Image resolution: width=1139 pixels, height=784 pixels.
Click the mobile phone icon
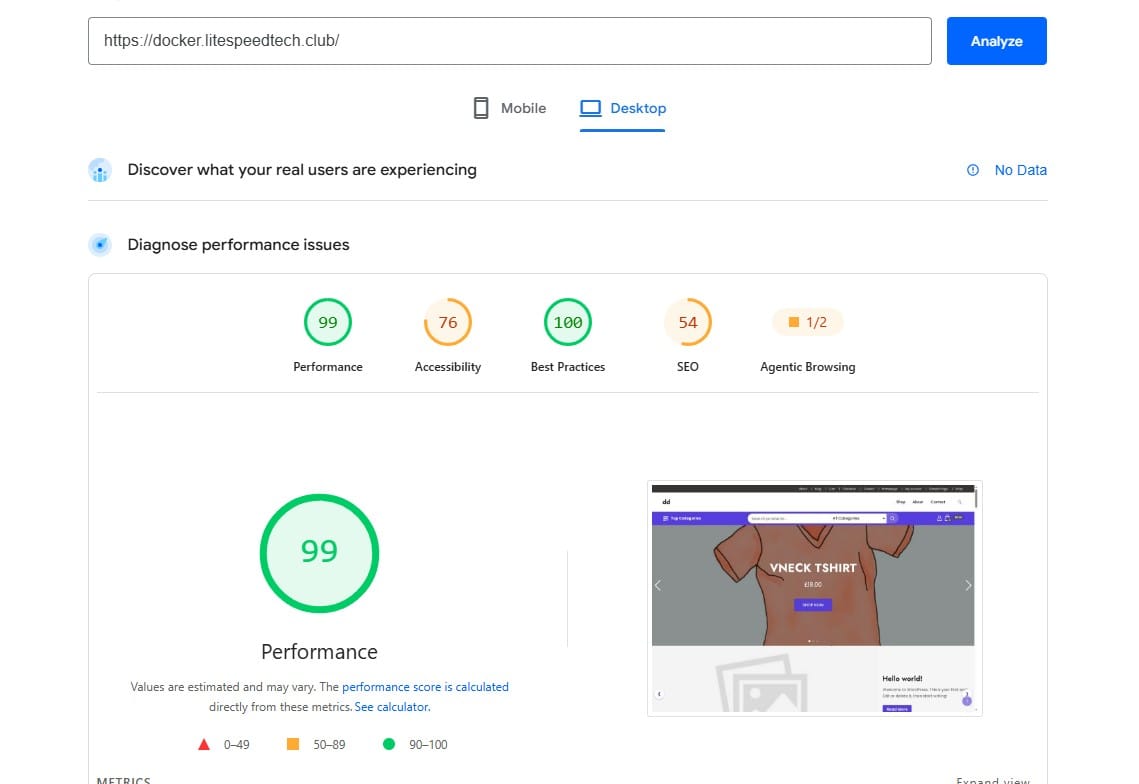(481, 108)
